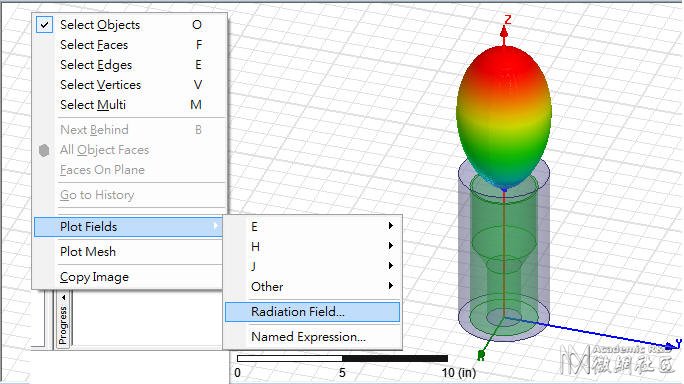Image resolution: width=684 pixels, height=384 pixels.
Task: Expand the Plot Fields submenu arrow
Action: coord(215,226)
